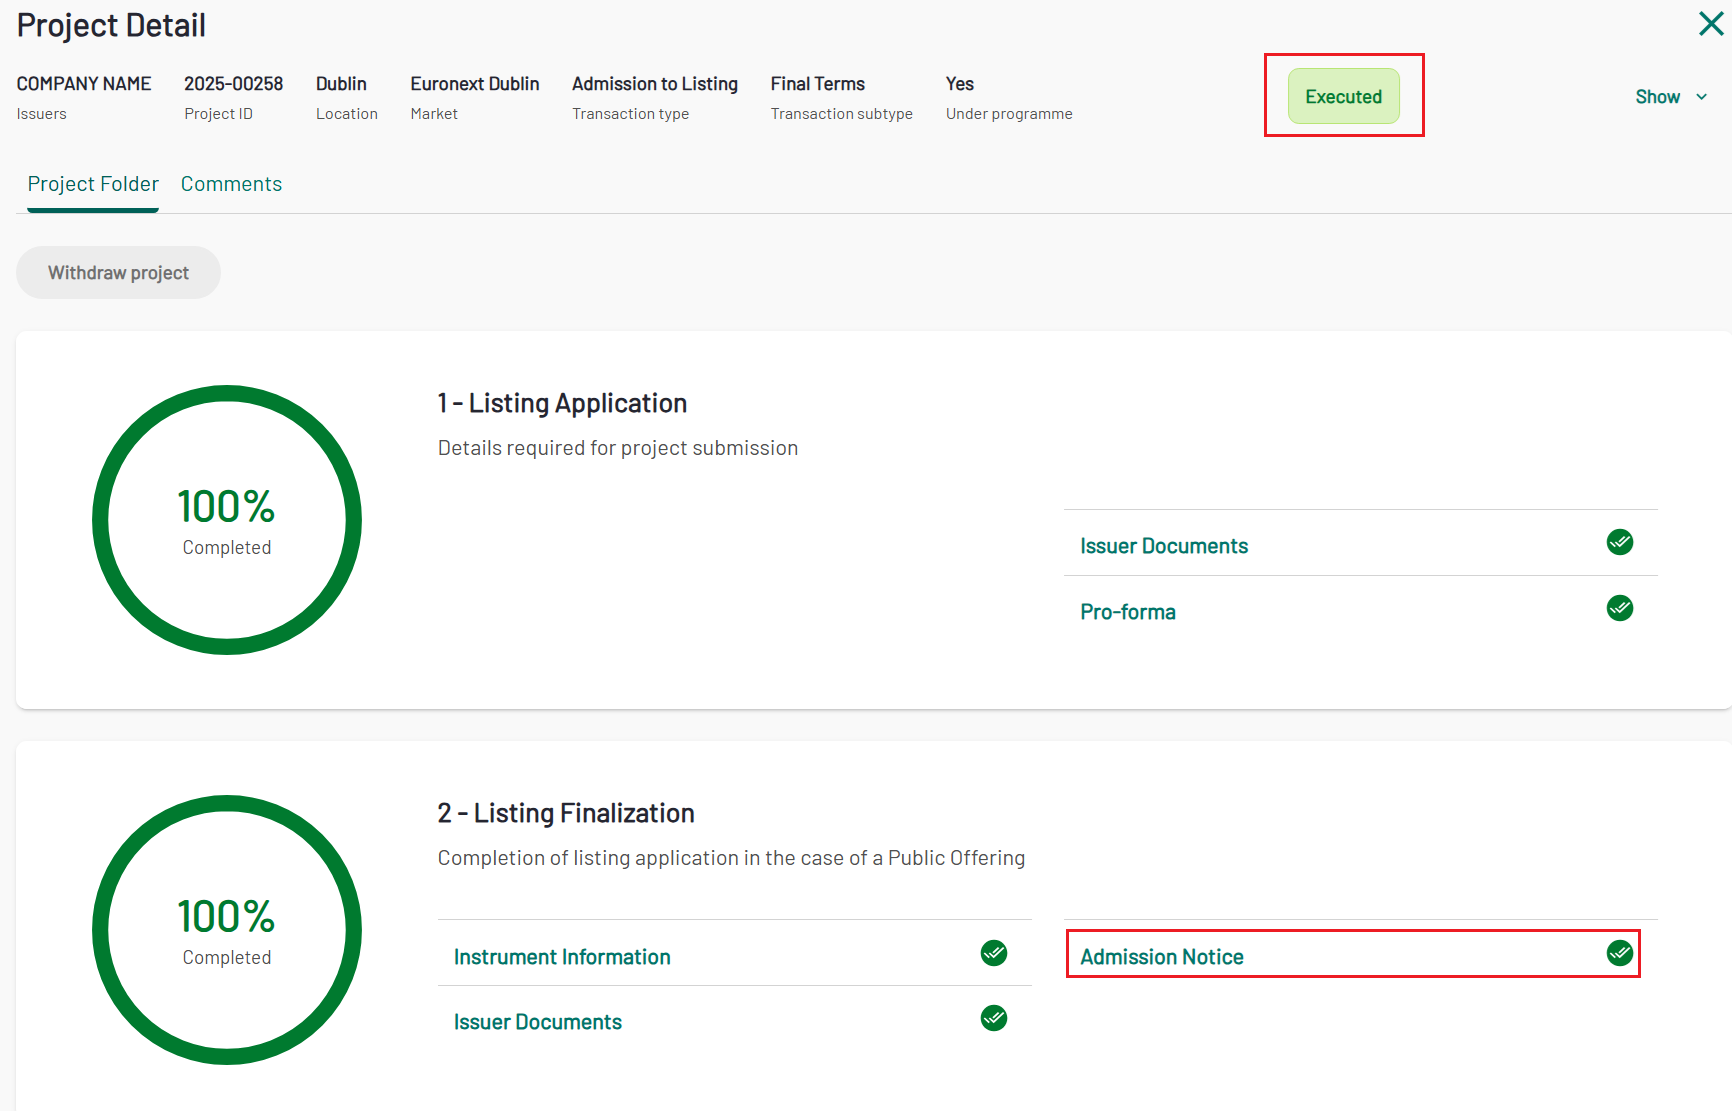1732x1111 pixels.
Task: Expand the Show dropdown
Action: pos(1657,97)
